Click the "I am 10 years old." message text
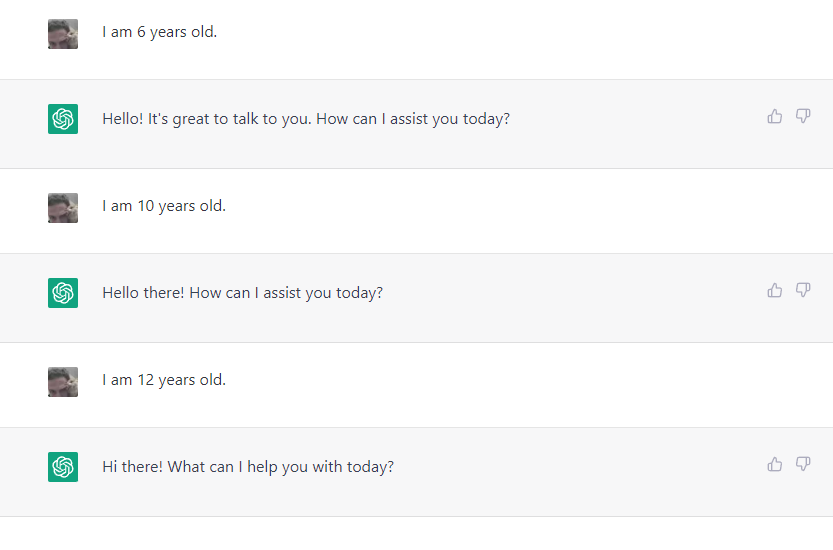Screen dimensions: 833x550 click(164, 206)
